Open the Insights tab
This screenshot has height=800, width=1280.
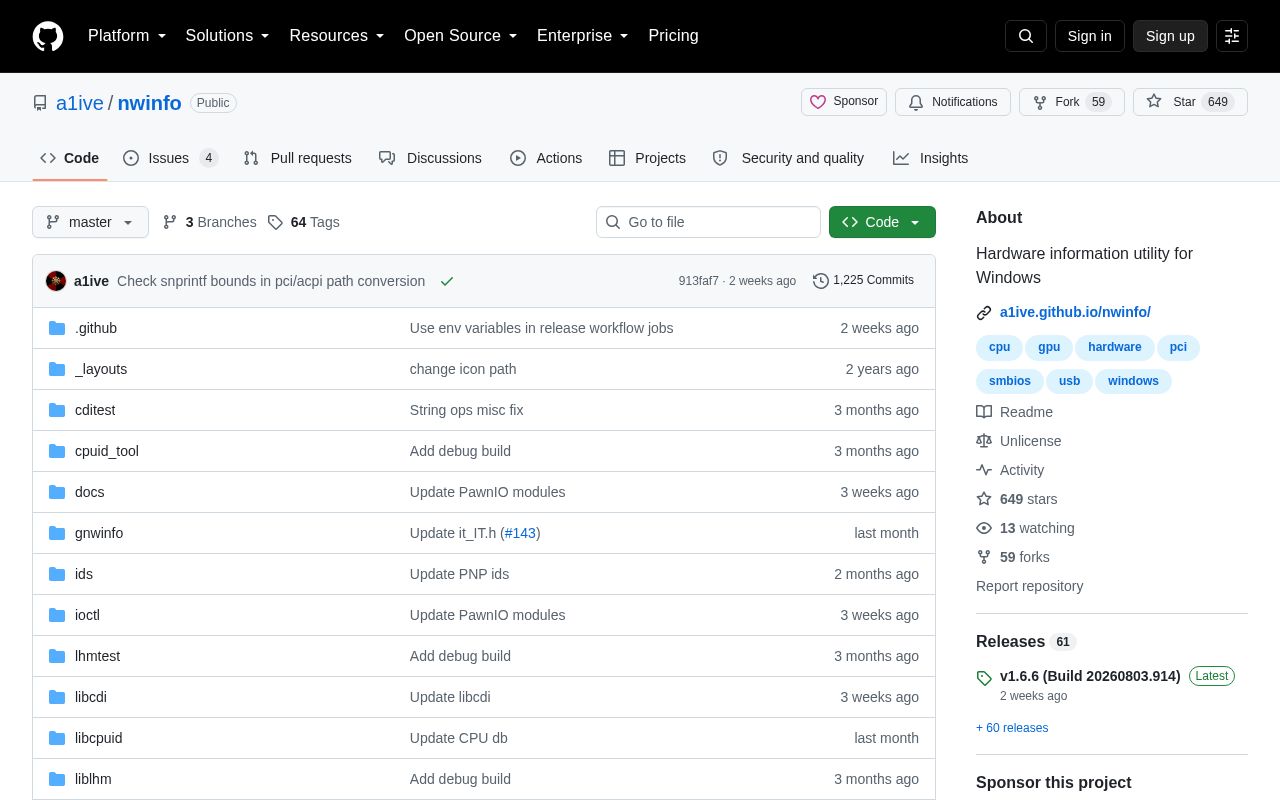point(930,158)
